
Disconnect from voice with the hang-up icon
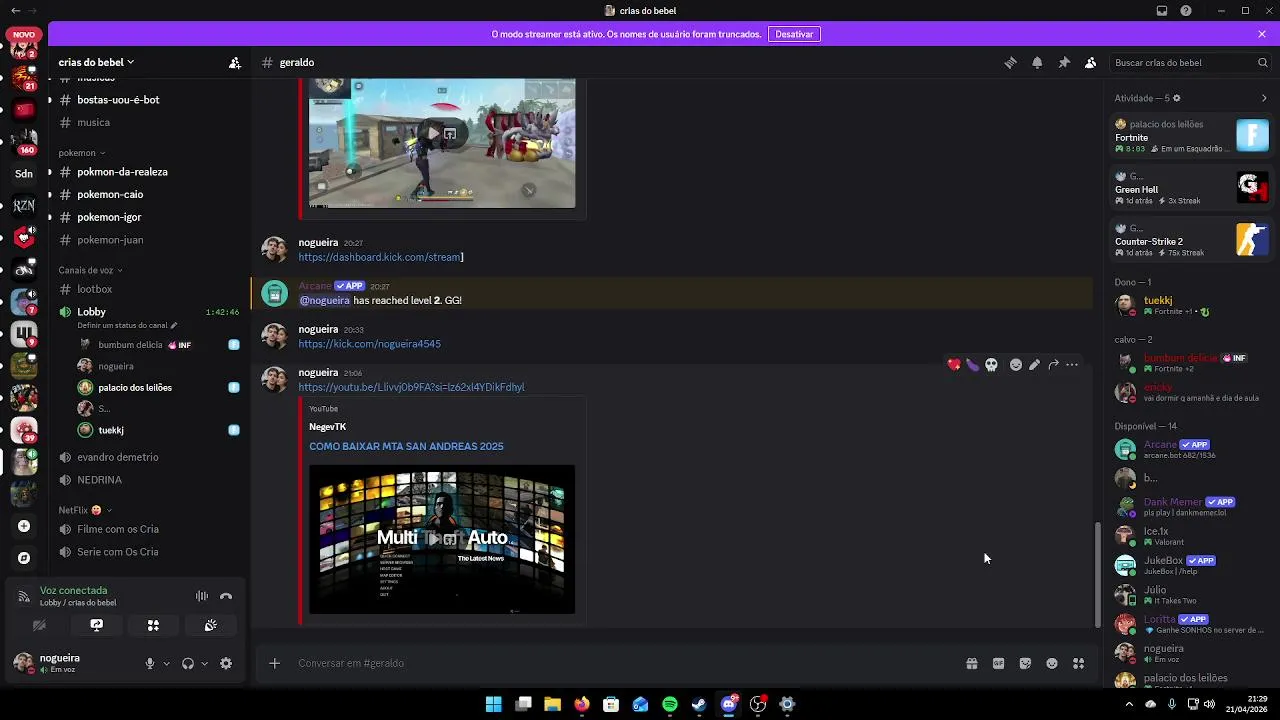[226, 596]
